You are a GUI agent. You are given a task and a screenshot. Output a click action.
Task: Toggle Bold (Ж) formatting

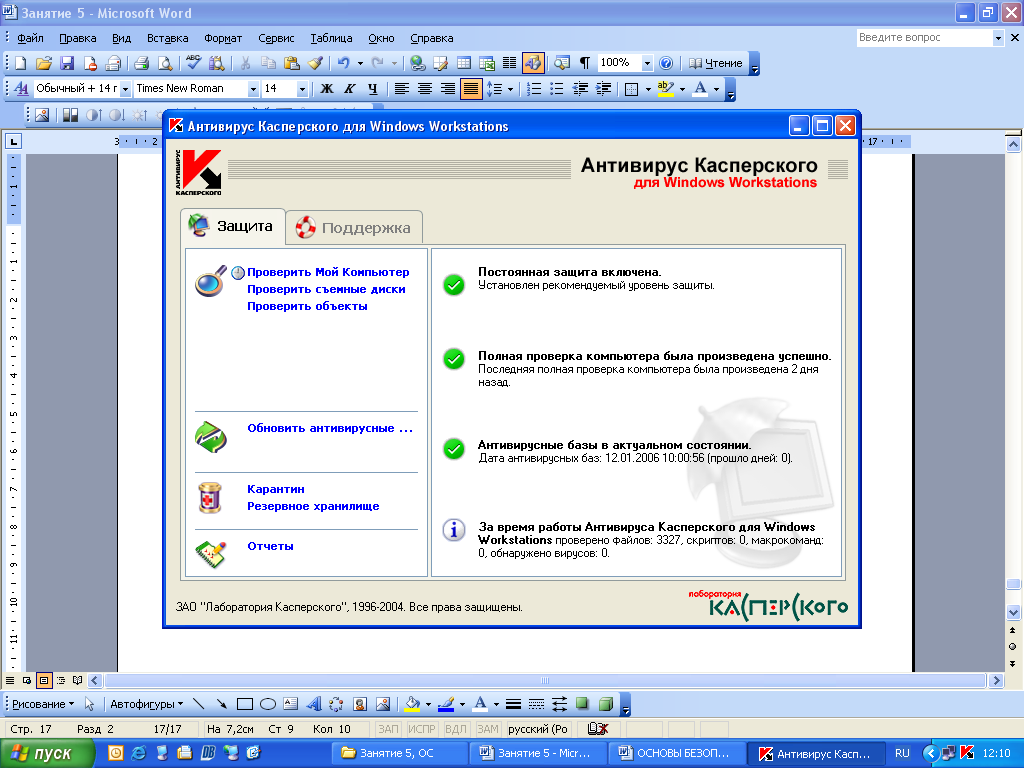click(x=327, y=89)
